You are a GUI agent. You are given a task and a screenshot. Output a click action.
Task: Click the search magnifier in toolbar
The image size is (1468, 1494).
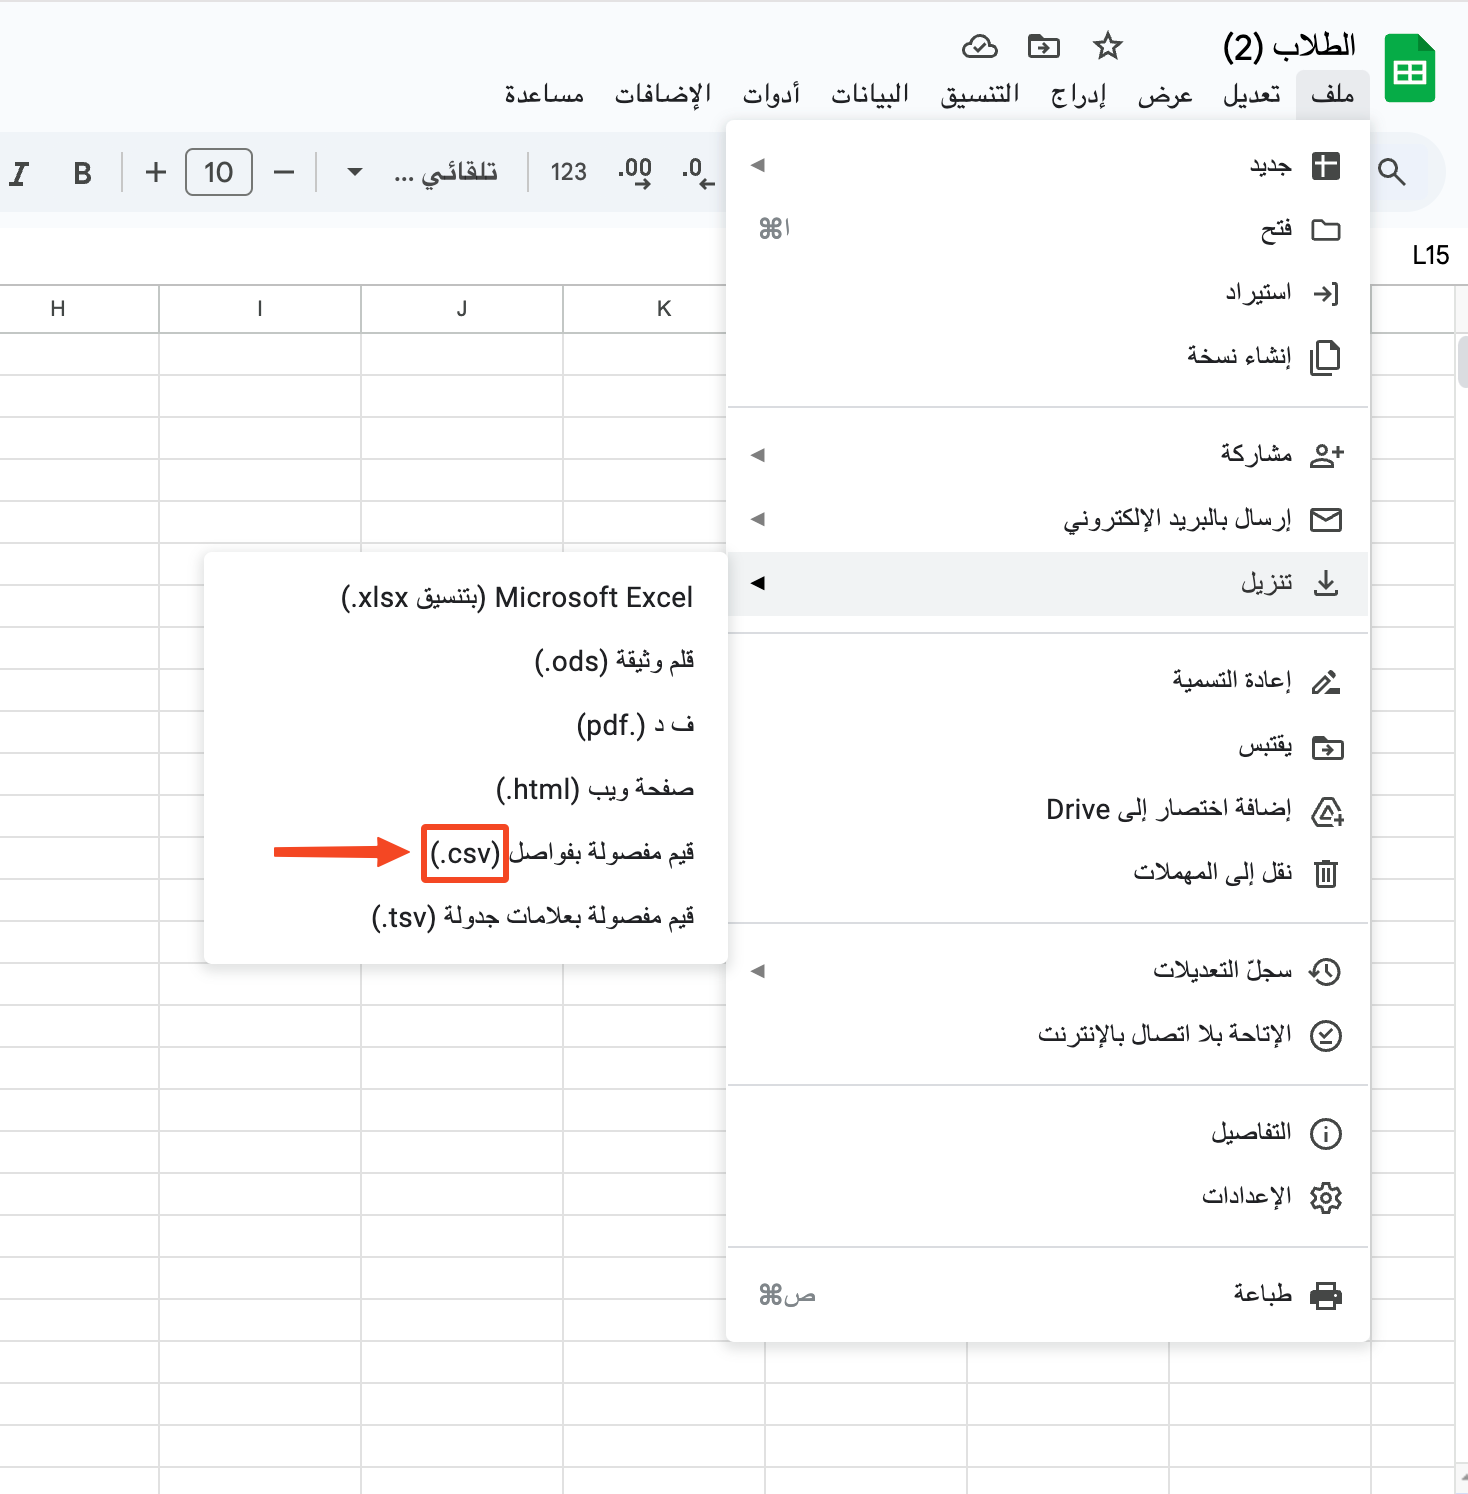(x=1391, y=172)
